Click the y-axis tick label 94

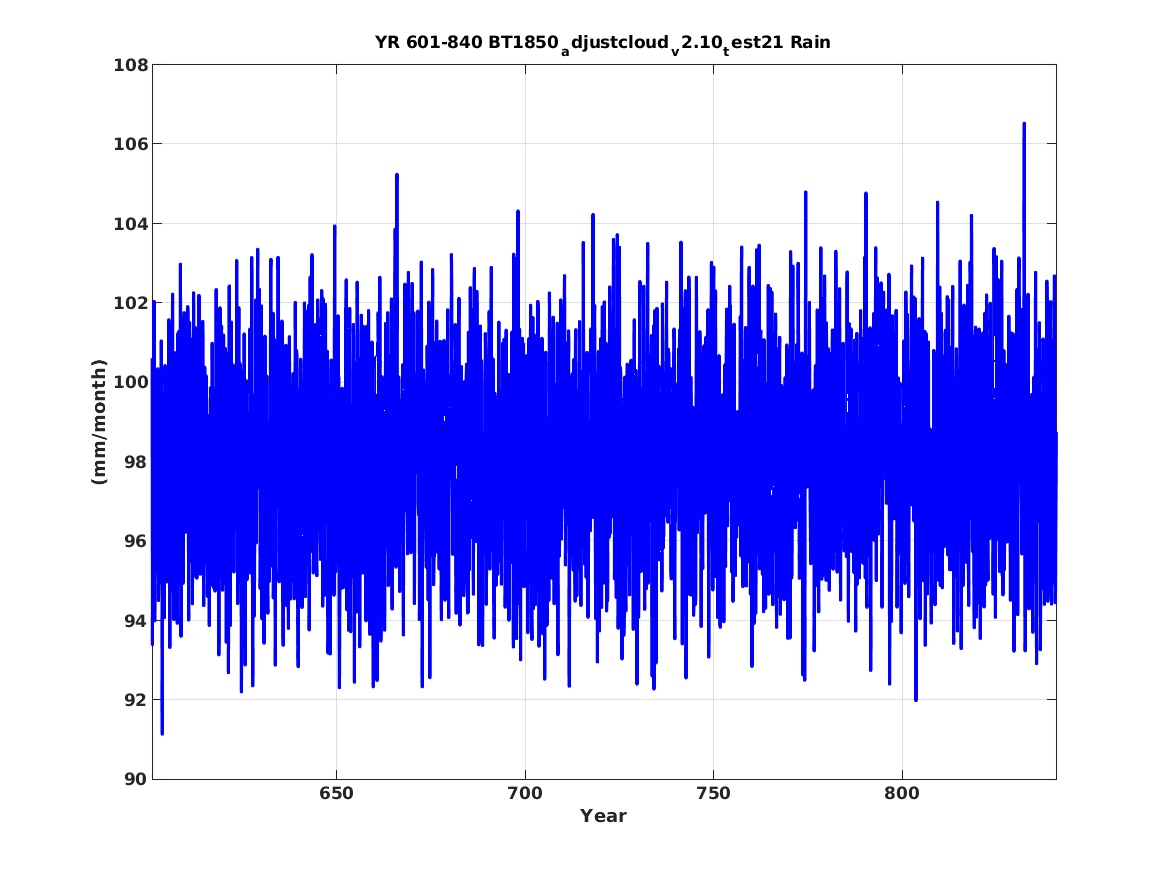(135, 621)
